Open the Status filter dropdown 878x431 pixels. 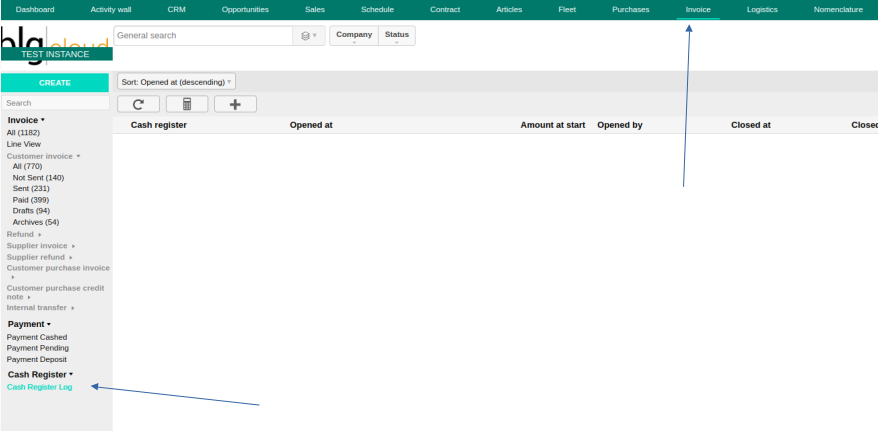click(x=396, y=36)
